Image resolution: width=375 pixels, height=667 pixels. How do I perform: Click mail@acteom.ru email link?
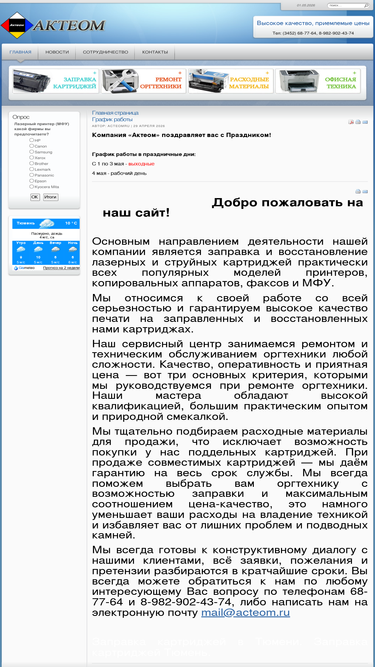(245, 613)
